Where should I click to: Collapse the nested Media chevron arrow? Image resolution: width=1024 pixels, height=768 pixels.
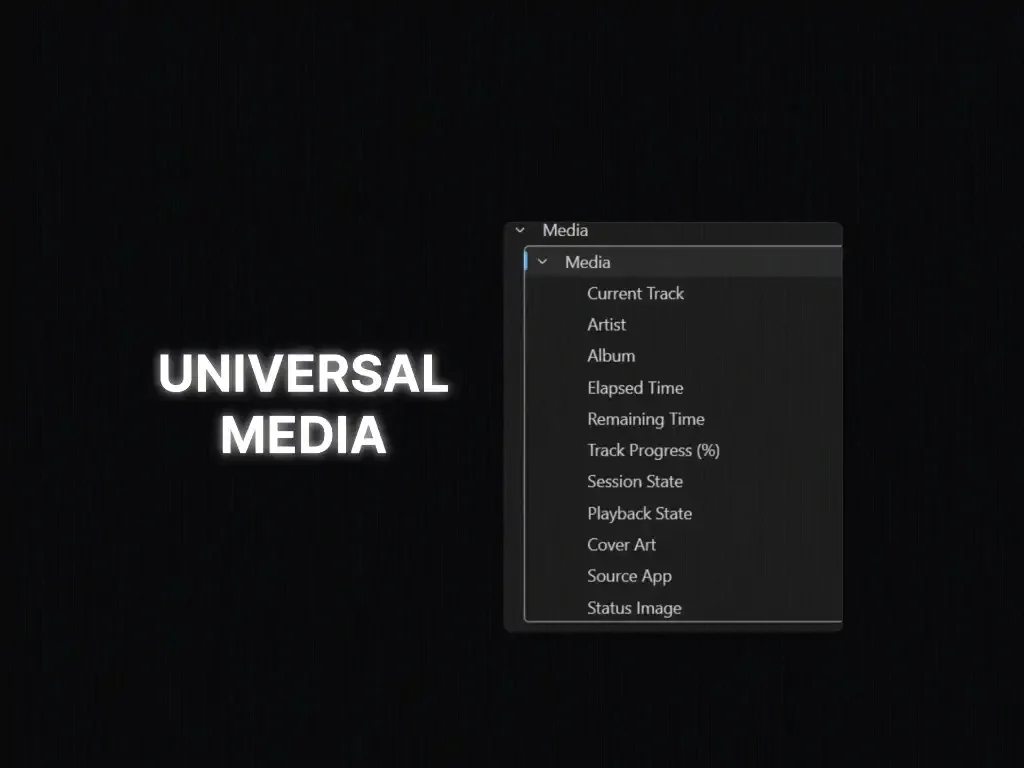(x=543, y=262)
